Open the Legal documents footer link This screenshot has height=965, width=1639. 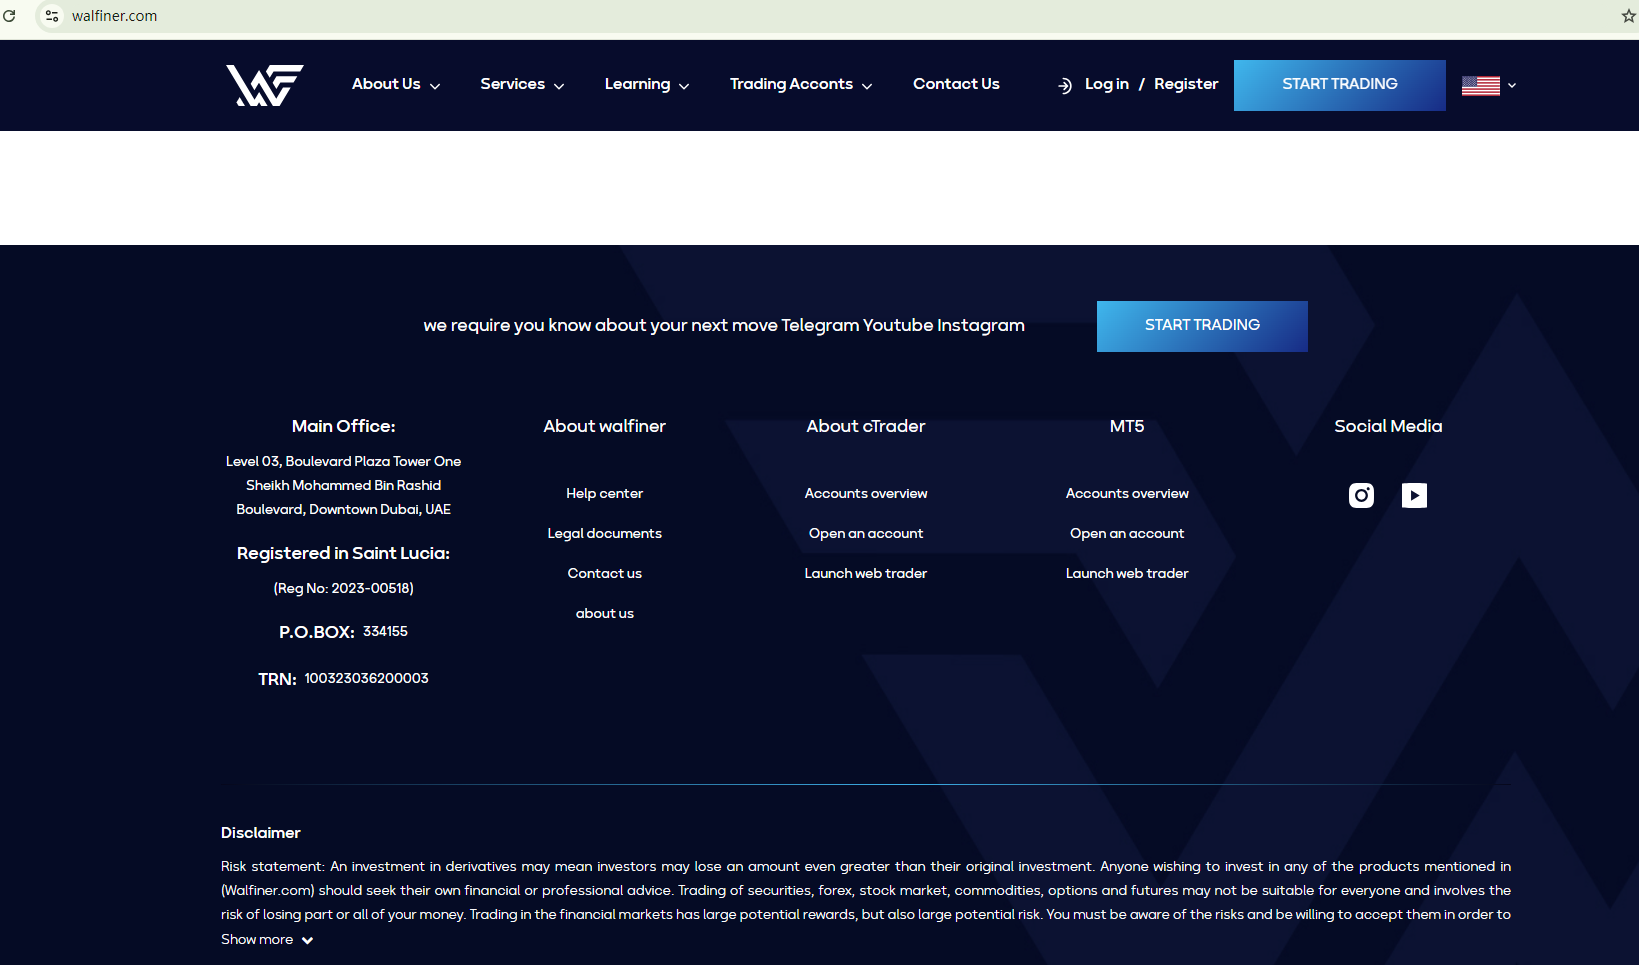(604, 533)
